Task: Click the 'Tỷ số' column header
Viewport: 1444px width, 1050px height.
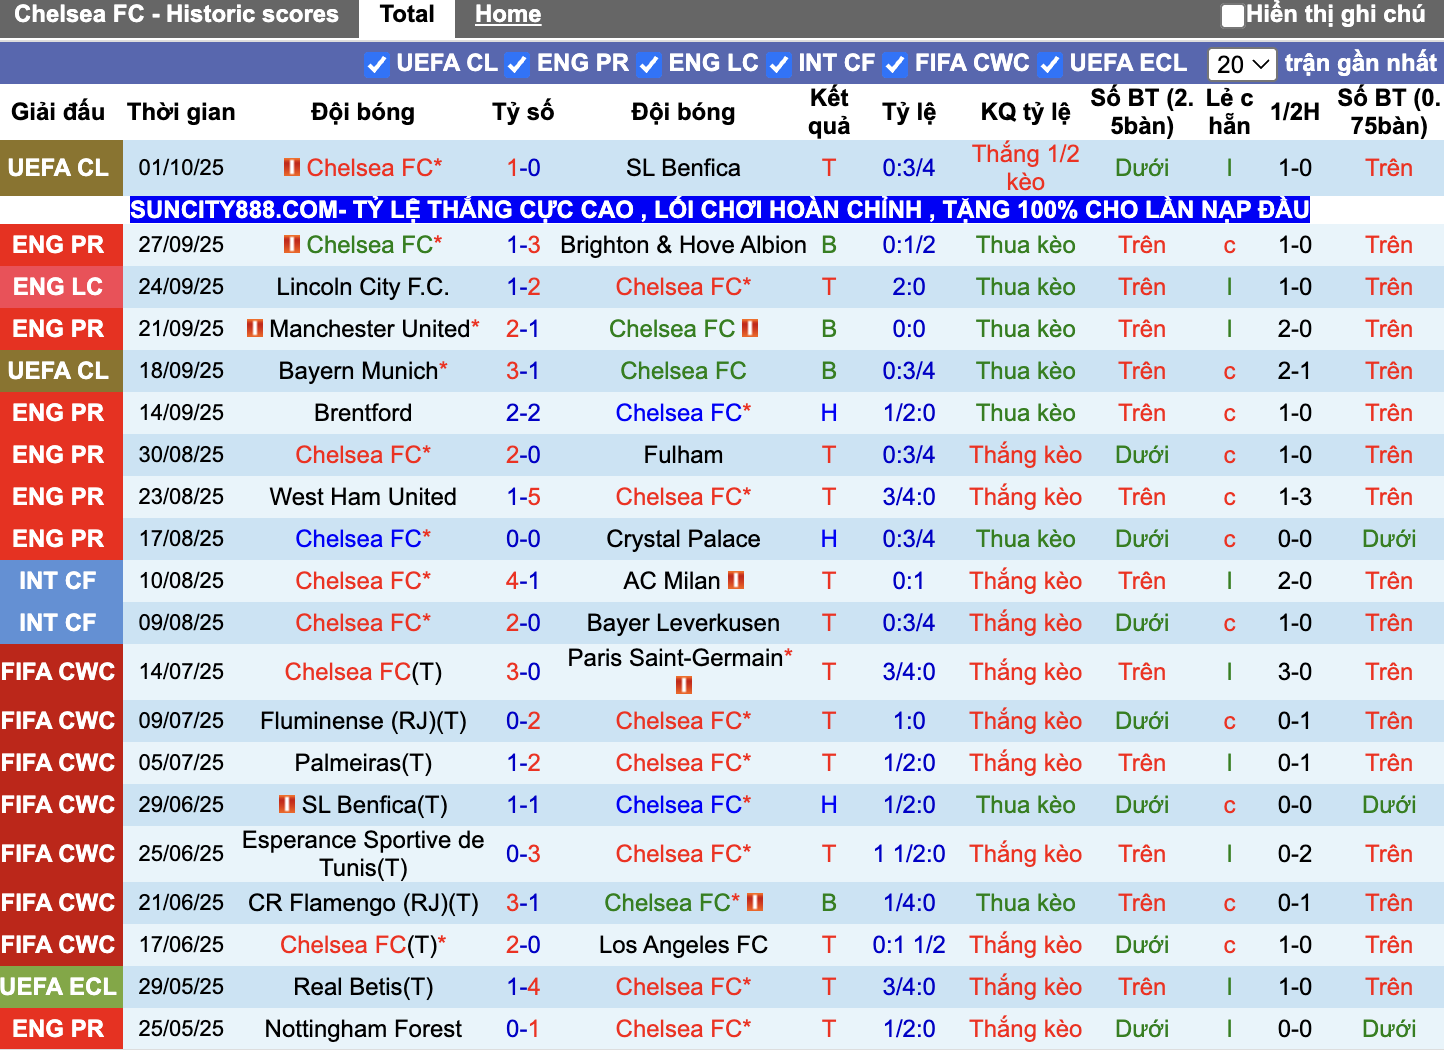Action: (523, 112)
